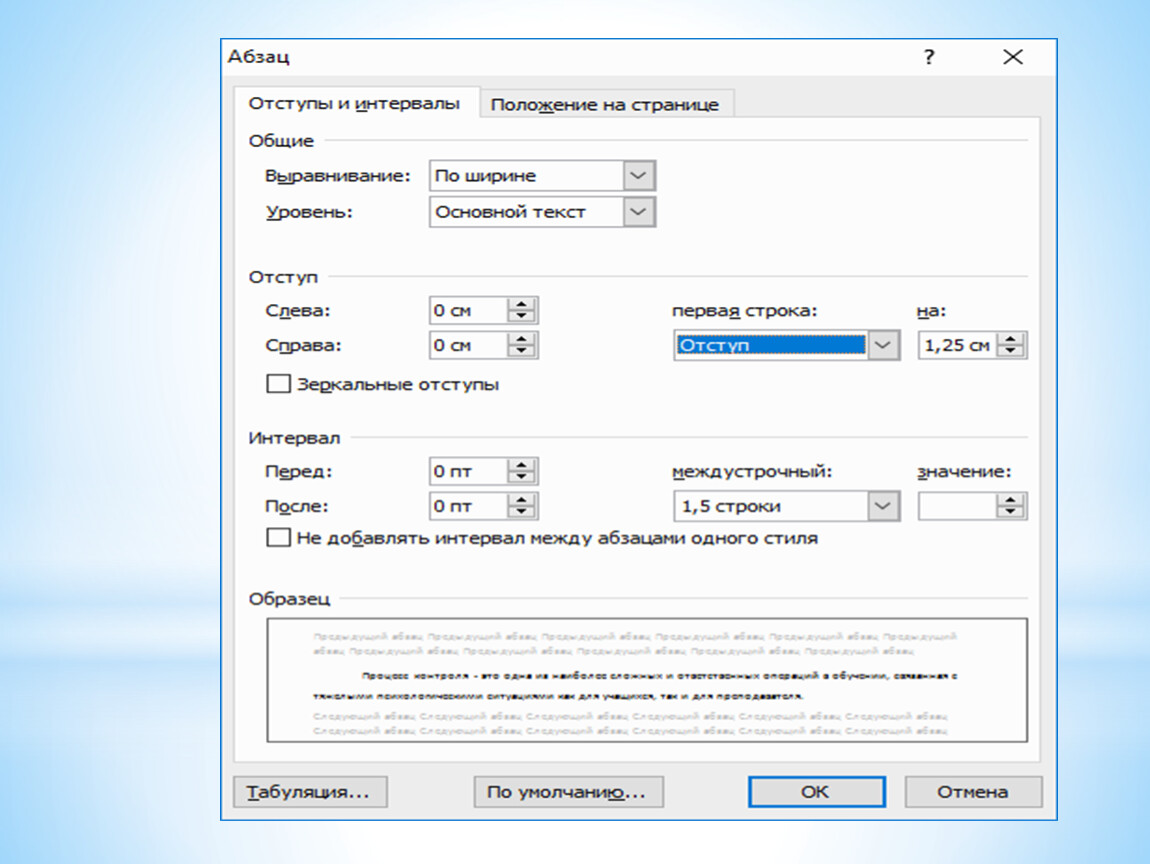Open the Выравнивание dropdown
The width and height of the screenshot is (1150, 864).
(x=639, y=176)
